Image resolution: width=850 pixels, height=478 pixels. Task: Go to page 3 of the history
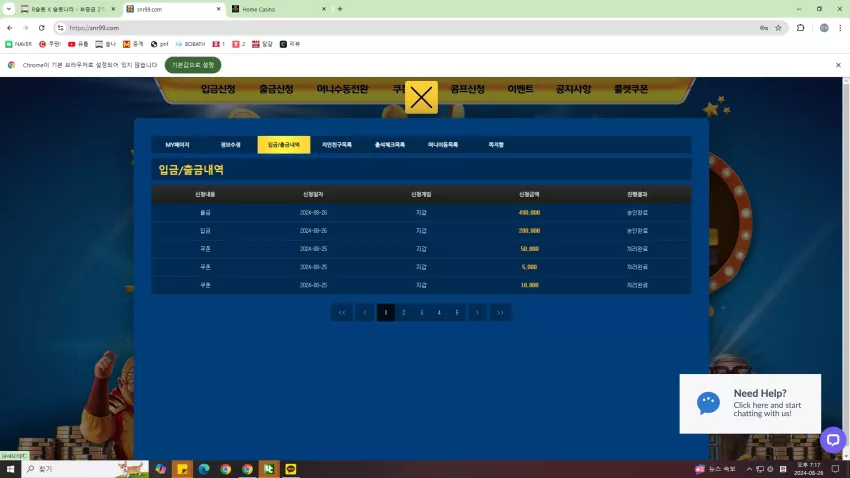tap(421, 313)
